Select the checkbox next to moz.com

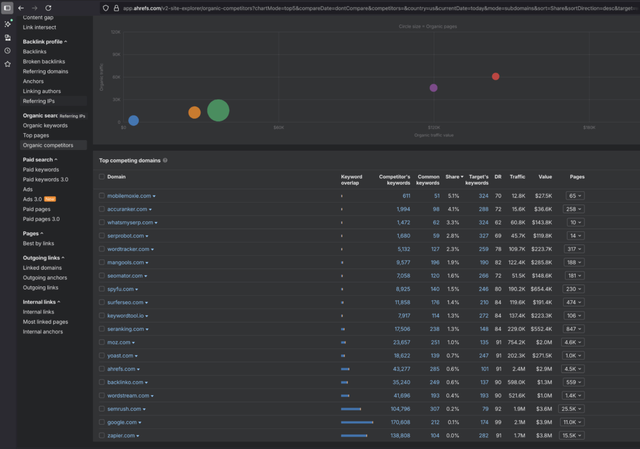click(102, 342)
